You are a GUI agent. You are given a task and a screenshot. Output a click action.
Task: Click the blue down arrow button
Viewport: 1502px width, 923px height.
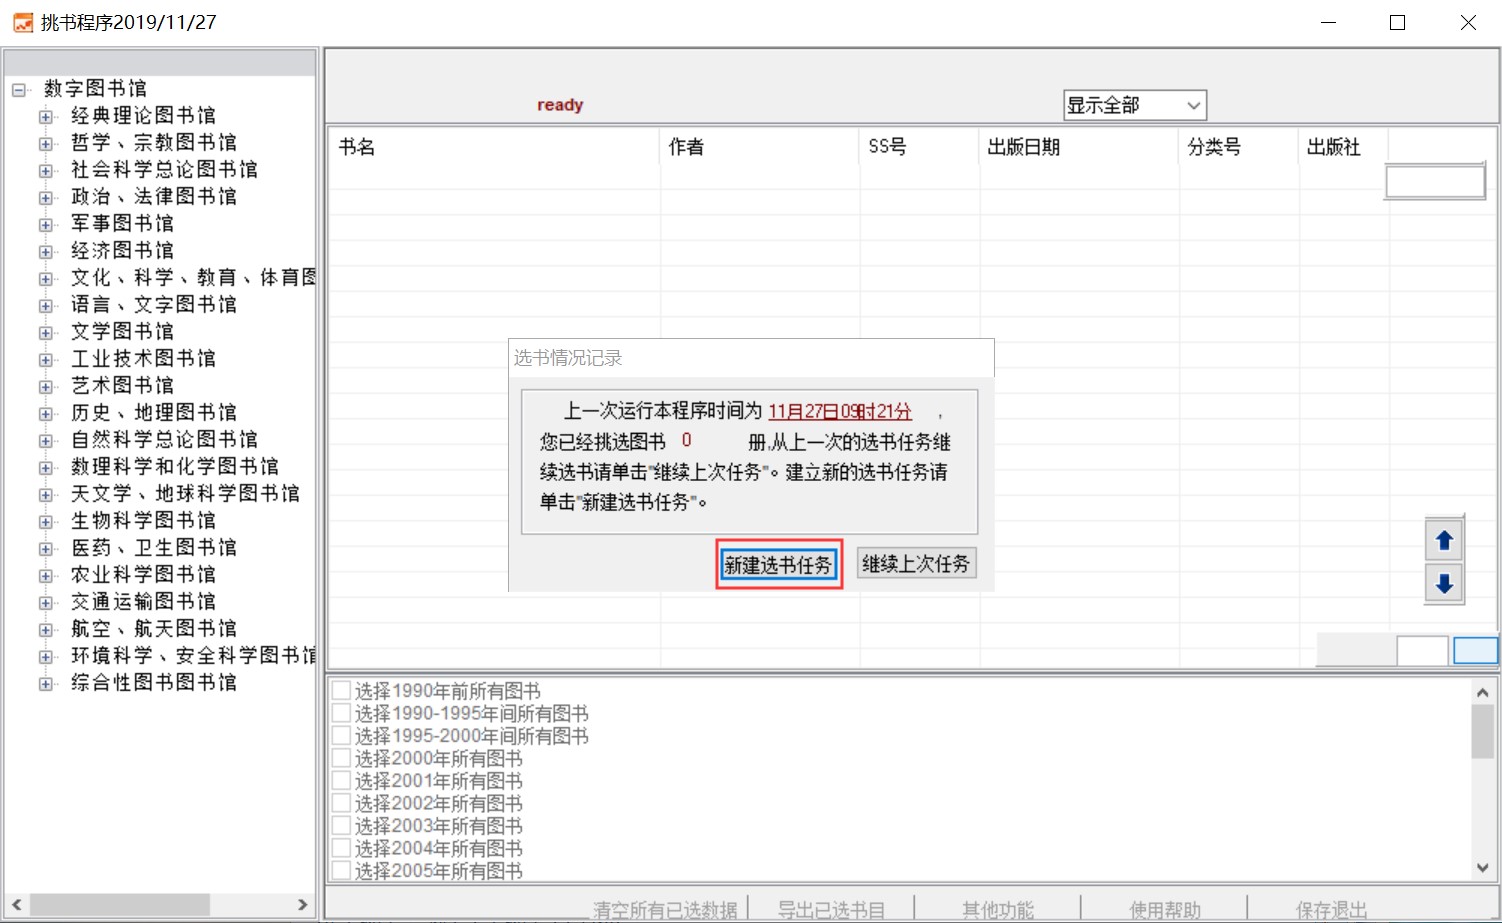click(x=1444, y=584)
